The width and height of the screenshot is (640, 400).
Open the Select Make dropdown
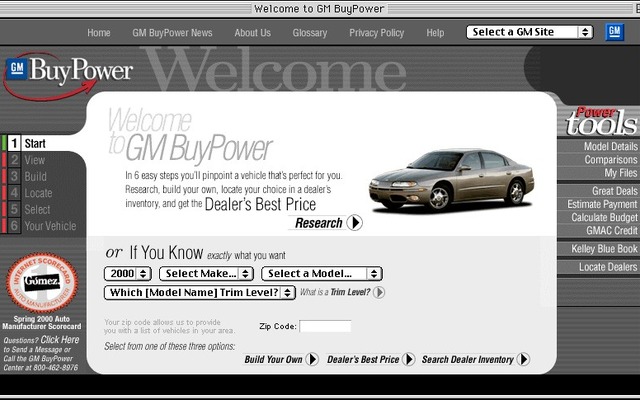[x=206, y=273]
